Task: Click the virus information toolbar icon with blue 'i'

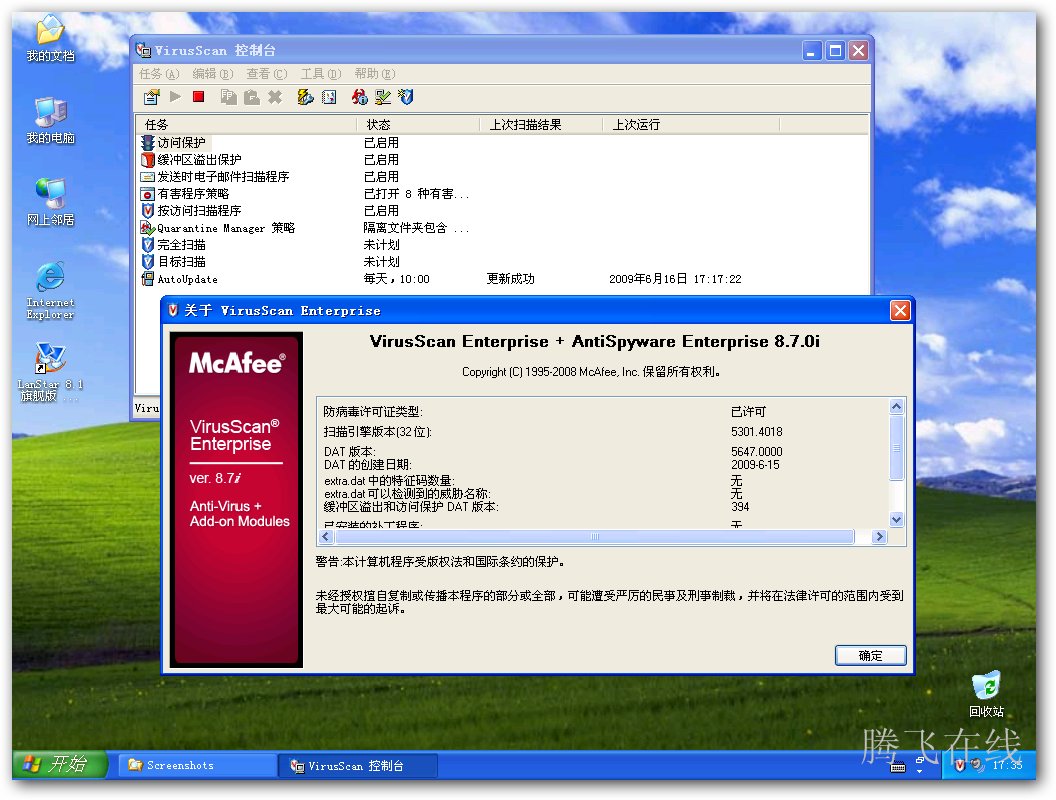Action: tap(359, 97)
